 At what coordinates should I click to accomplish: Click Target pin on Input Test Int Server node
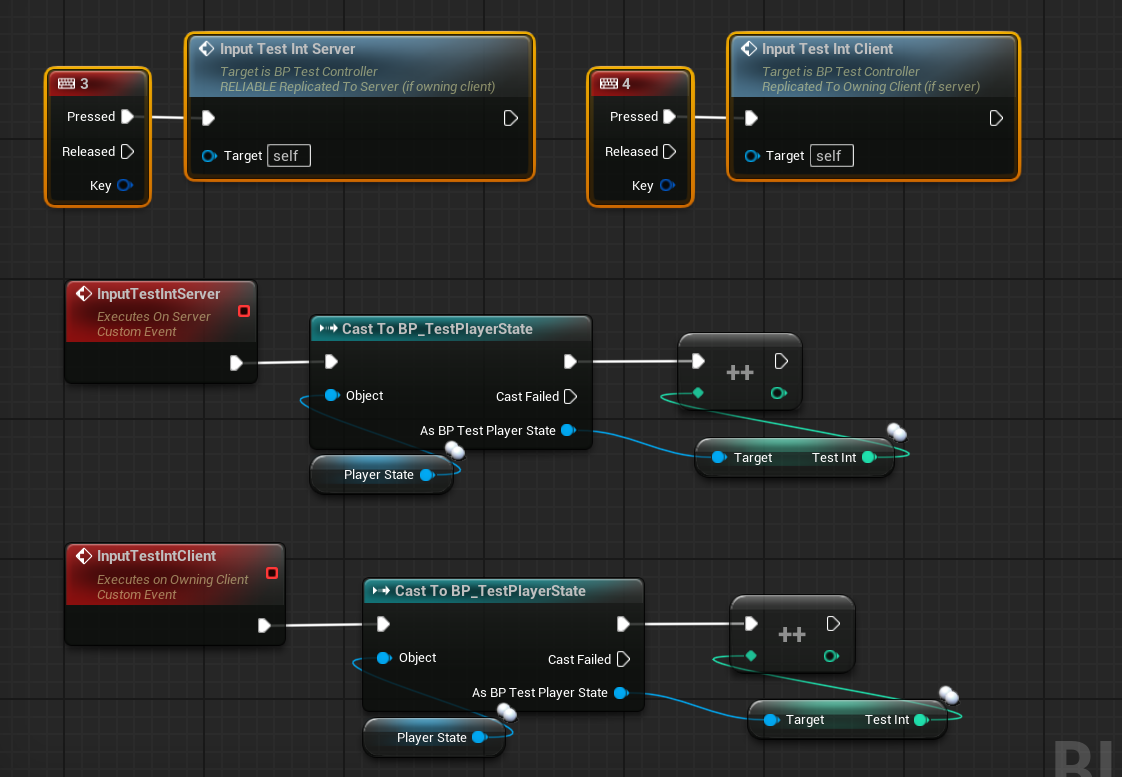[x=209, y=156]
